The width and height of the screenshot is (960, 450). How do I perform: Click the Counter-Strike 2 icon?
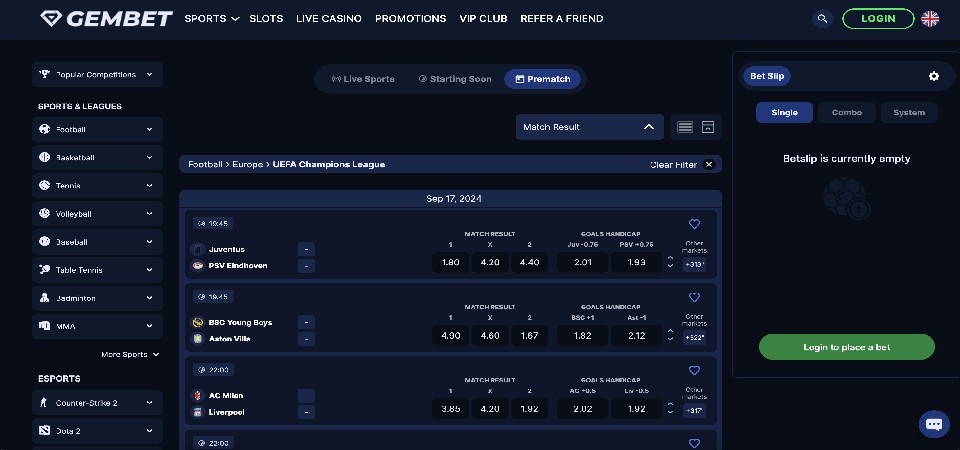(43, 403)
